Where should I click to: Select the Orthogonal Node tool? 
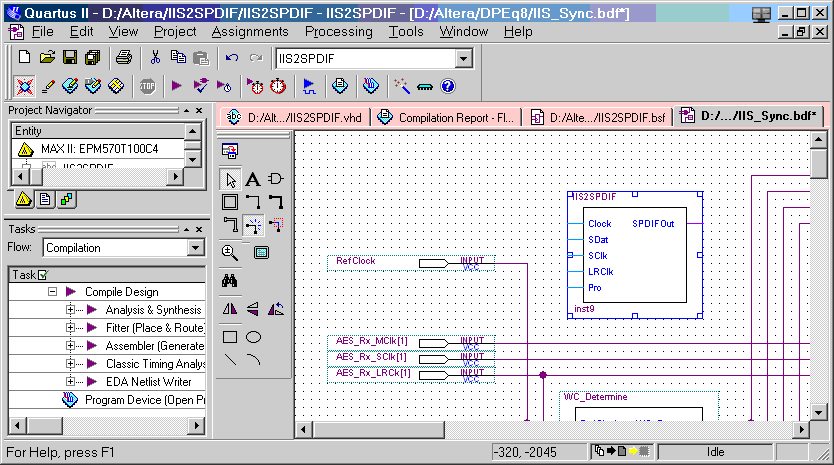tap(253, 202)
